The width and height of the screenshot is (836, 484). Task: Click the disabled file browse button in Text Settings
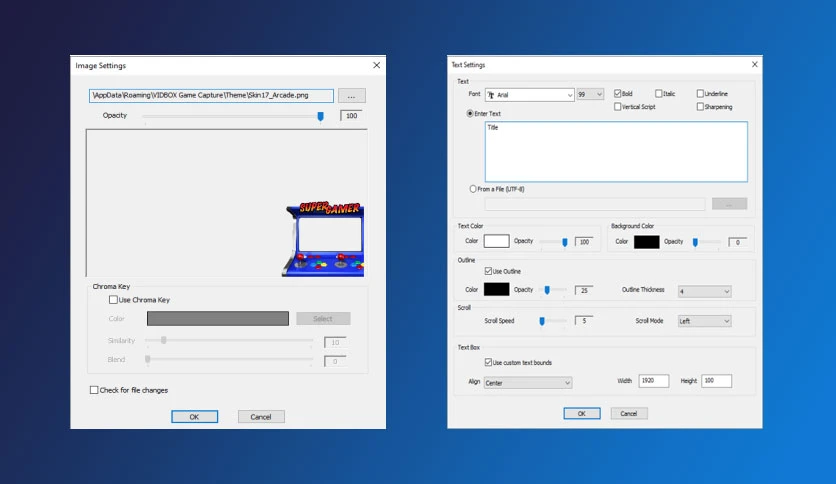tap(729, 204)
